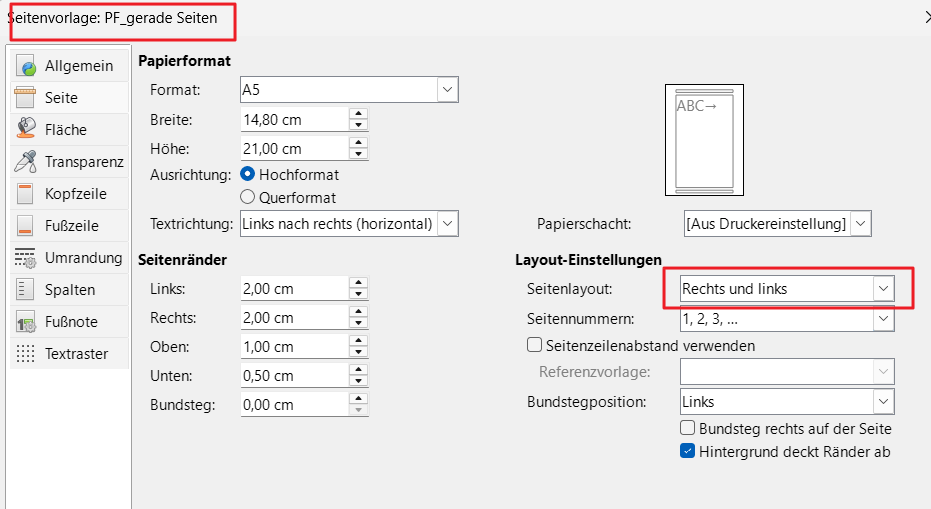931x509 pixels.
Task: Increase the Oben margin value
Action: pos(358,341)
